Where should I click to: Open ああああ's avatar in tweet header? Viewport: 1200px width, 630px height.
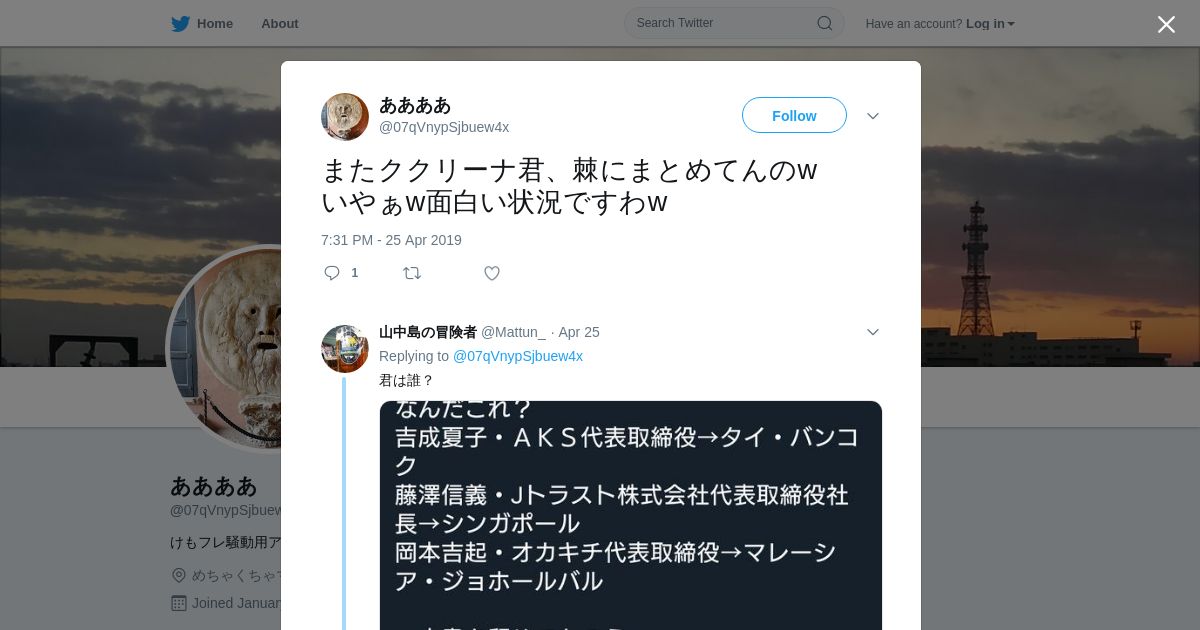345,117
